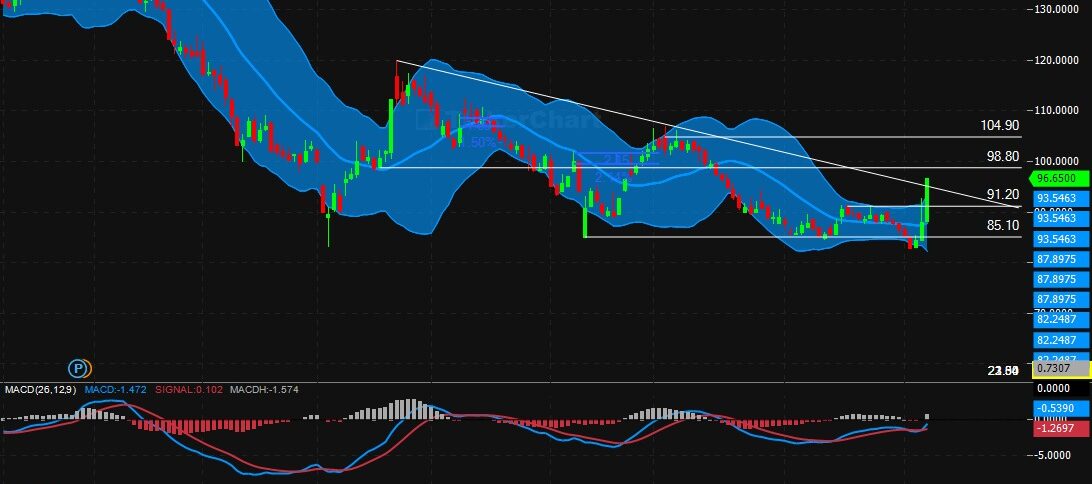Click the 91.20 horizontal line label
1092x484 pixels.
click(x=1004, y=194)
